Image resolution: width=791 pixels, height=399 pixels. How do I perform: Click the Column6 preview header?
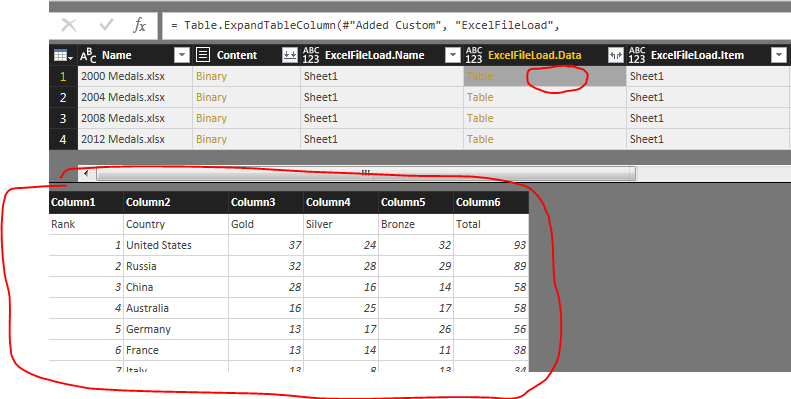[491, 202]
